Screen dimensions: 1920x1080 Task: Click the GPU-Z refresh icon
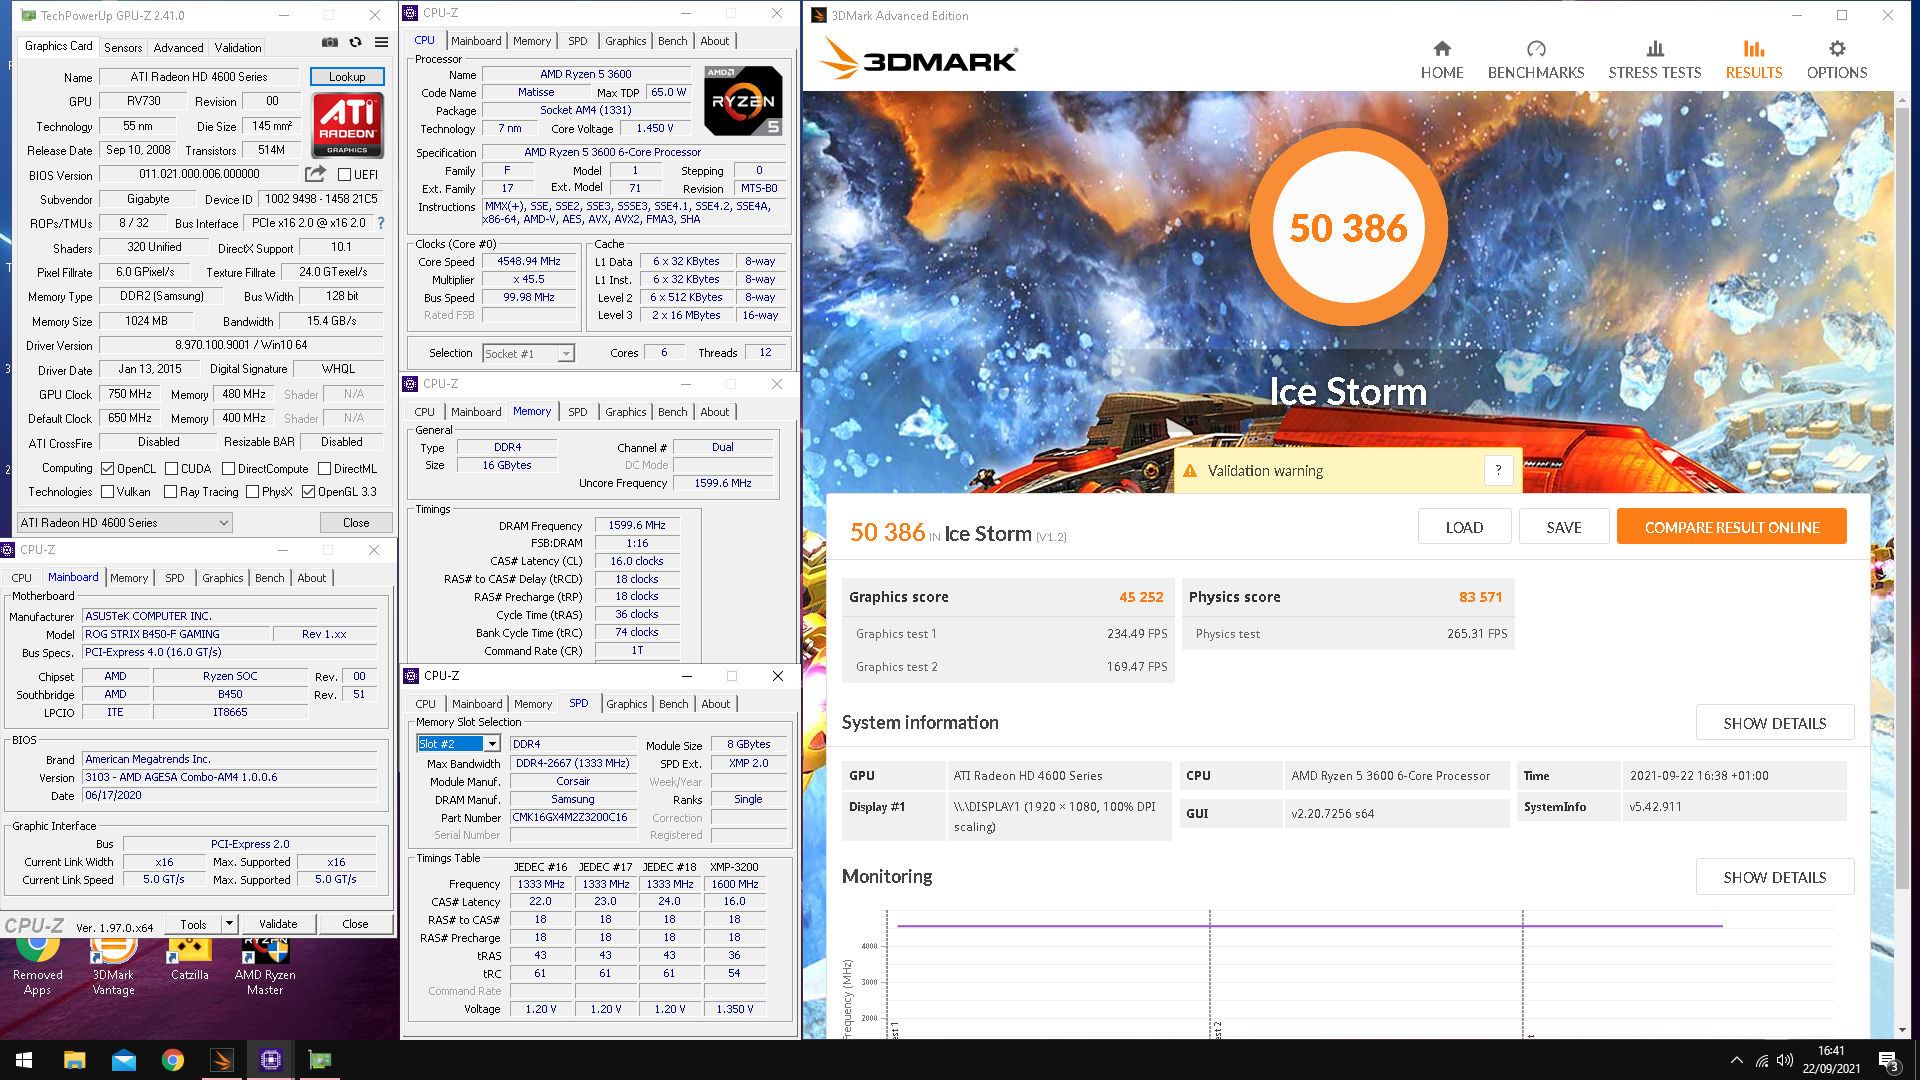point(355,42)
